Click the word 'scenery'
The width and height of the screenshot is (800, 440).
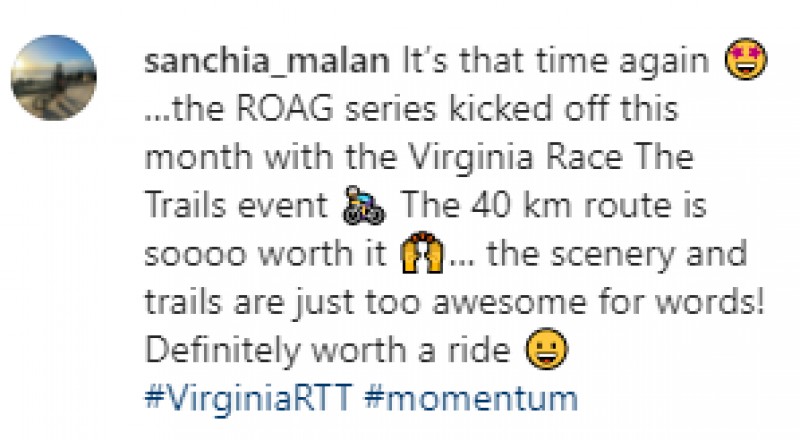[x=613, y=255]
